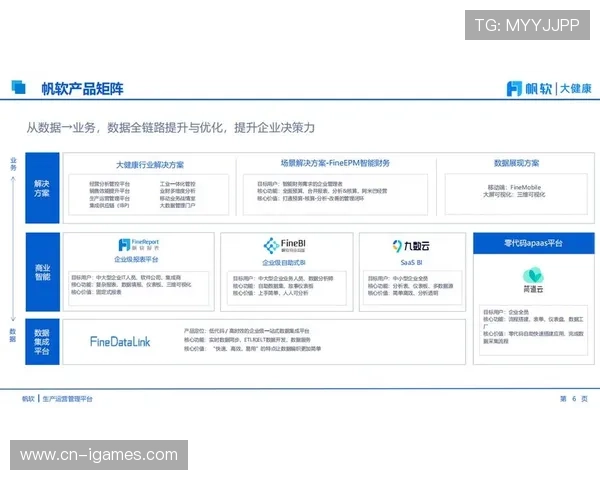Viewport: 600px width, 480px height.
Task: Click the 数据展现方案 heading
Action: coord(516,163)
